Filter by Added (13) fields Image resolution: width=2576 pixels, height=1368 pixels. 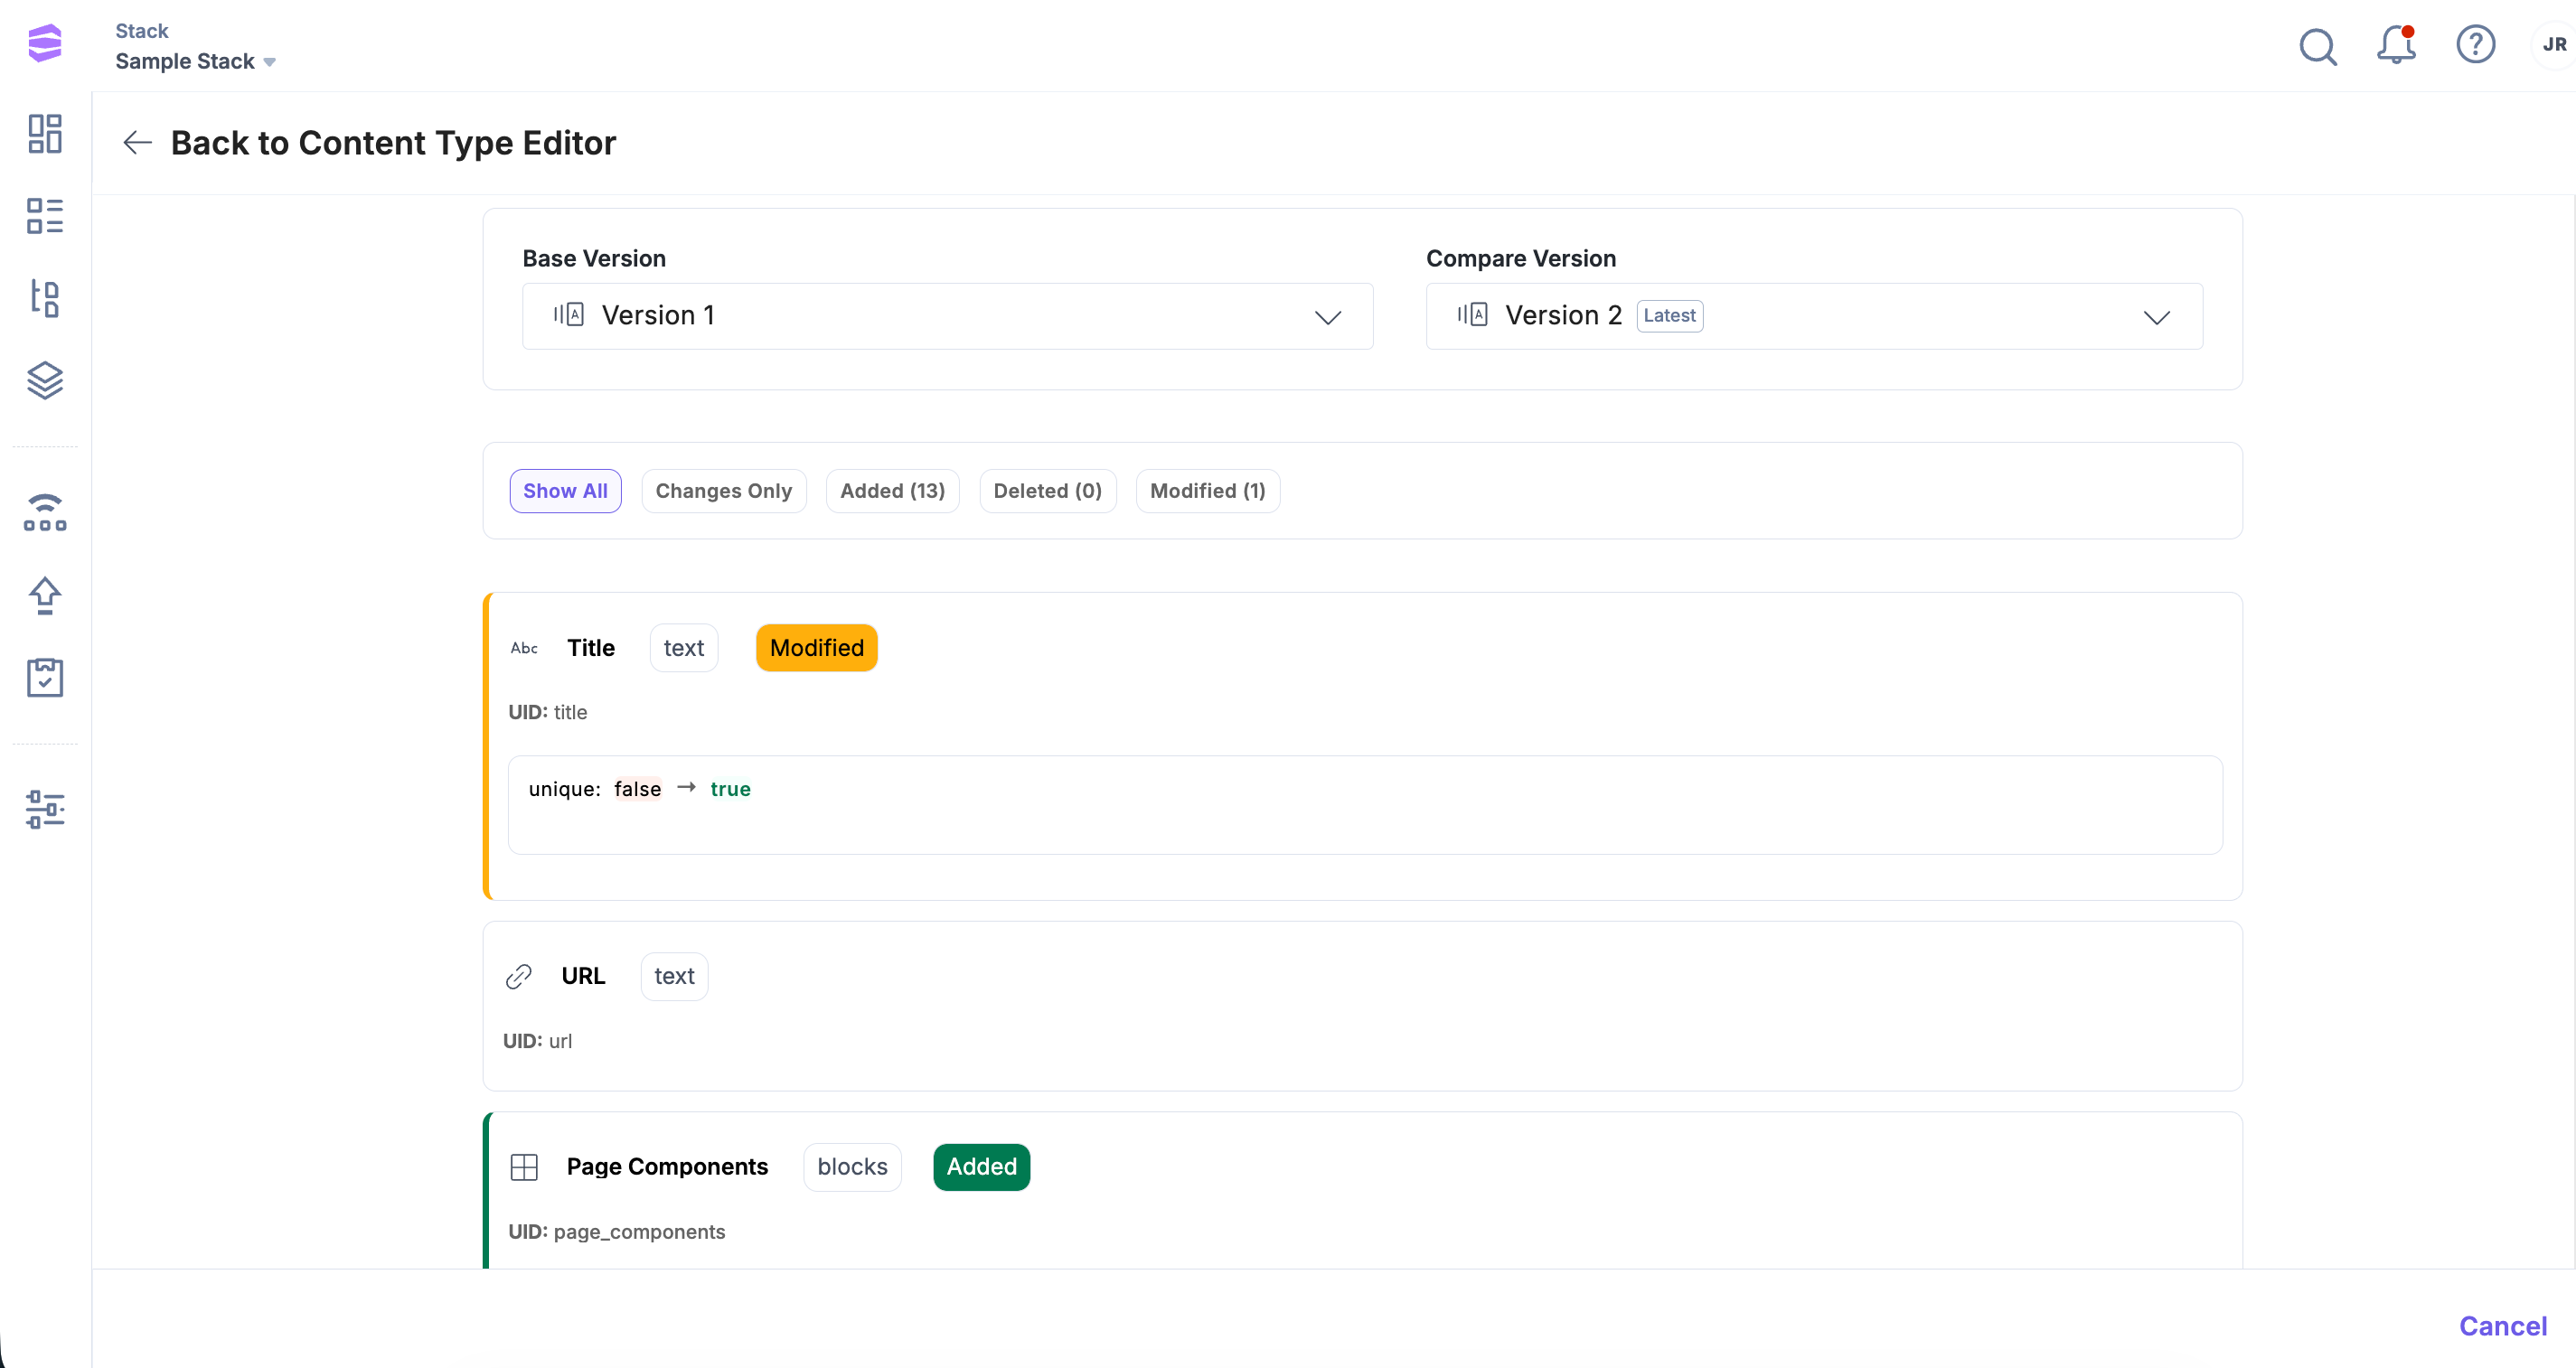(892, 491)
